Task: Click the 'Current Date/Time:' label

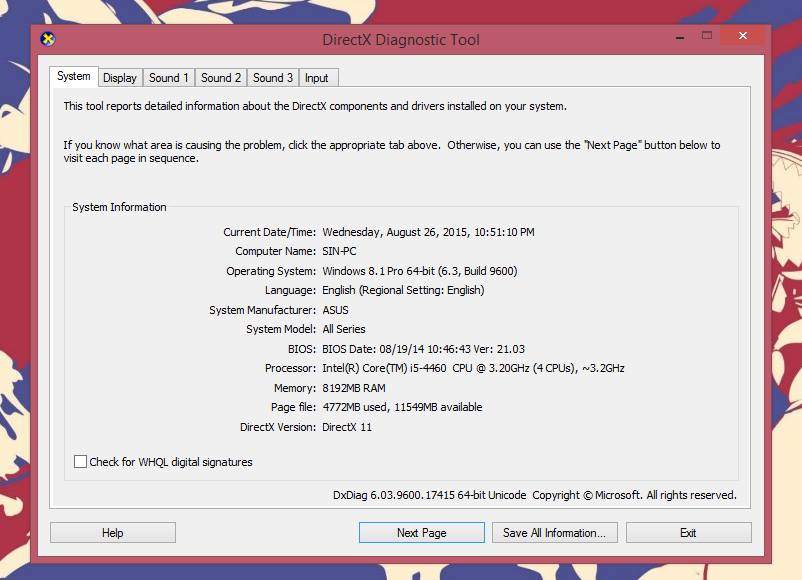Action: coord(270,232)
